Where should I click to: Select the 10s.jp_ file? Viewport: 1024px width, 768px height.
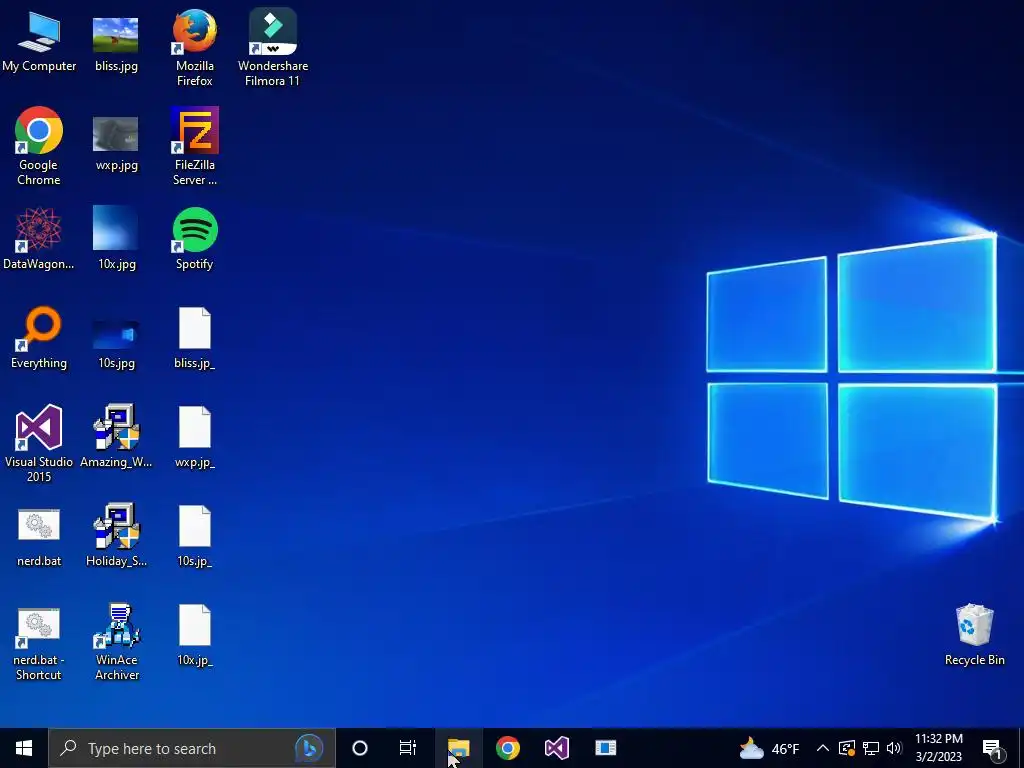pyautogui.click(x=195, y=537)
